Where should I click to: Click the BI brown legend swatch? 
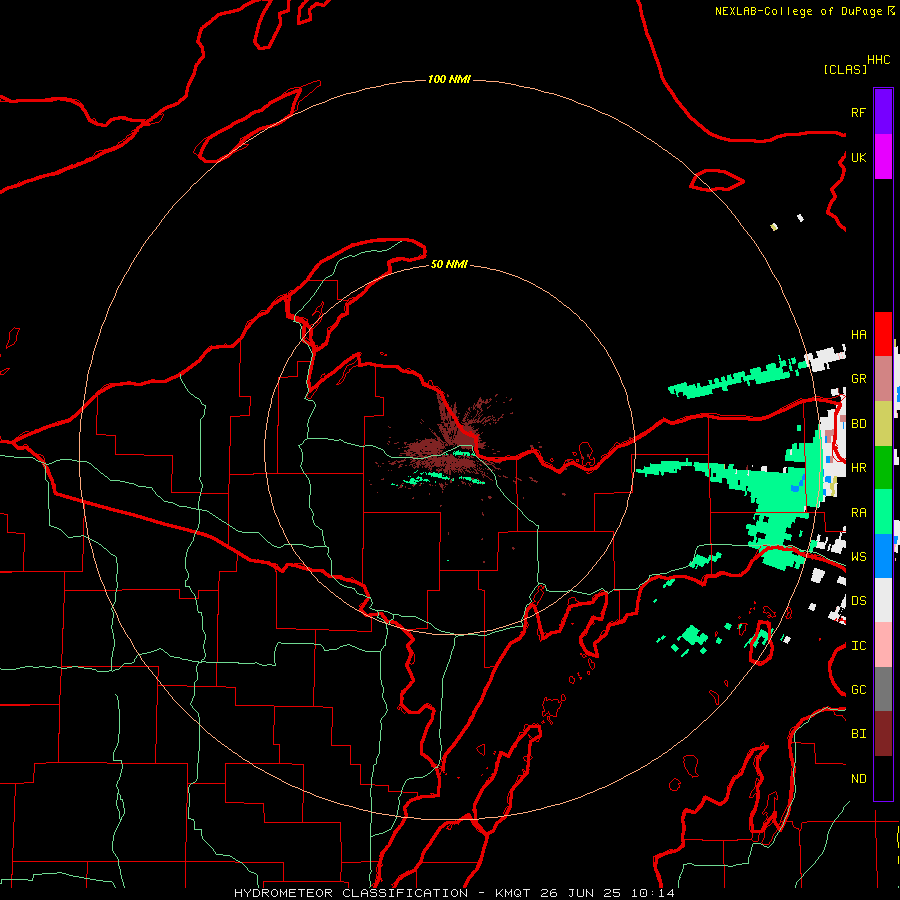883,734
